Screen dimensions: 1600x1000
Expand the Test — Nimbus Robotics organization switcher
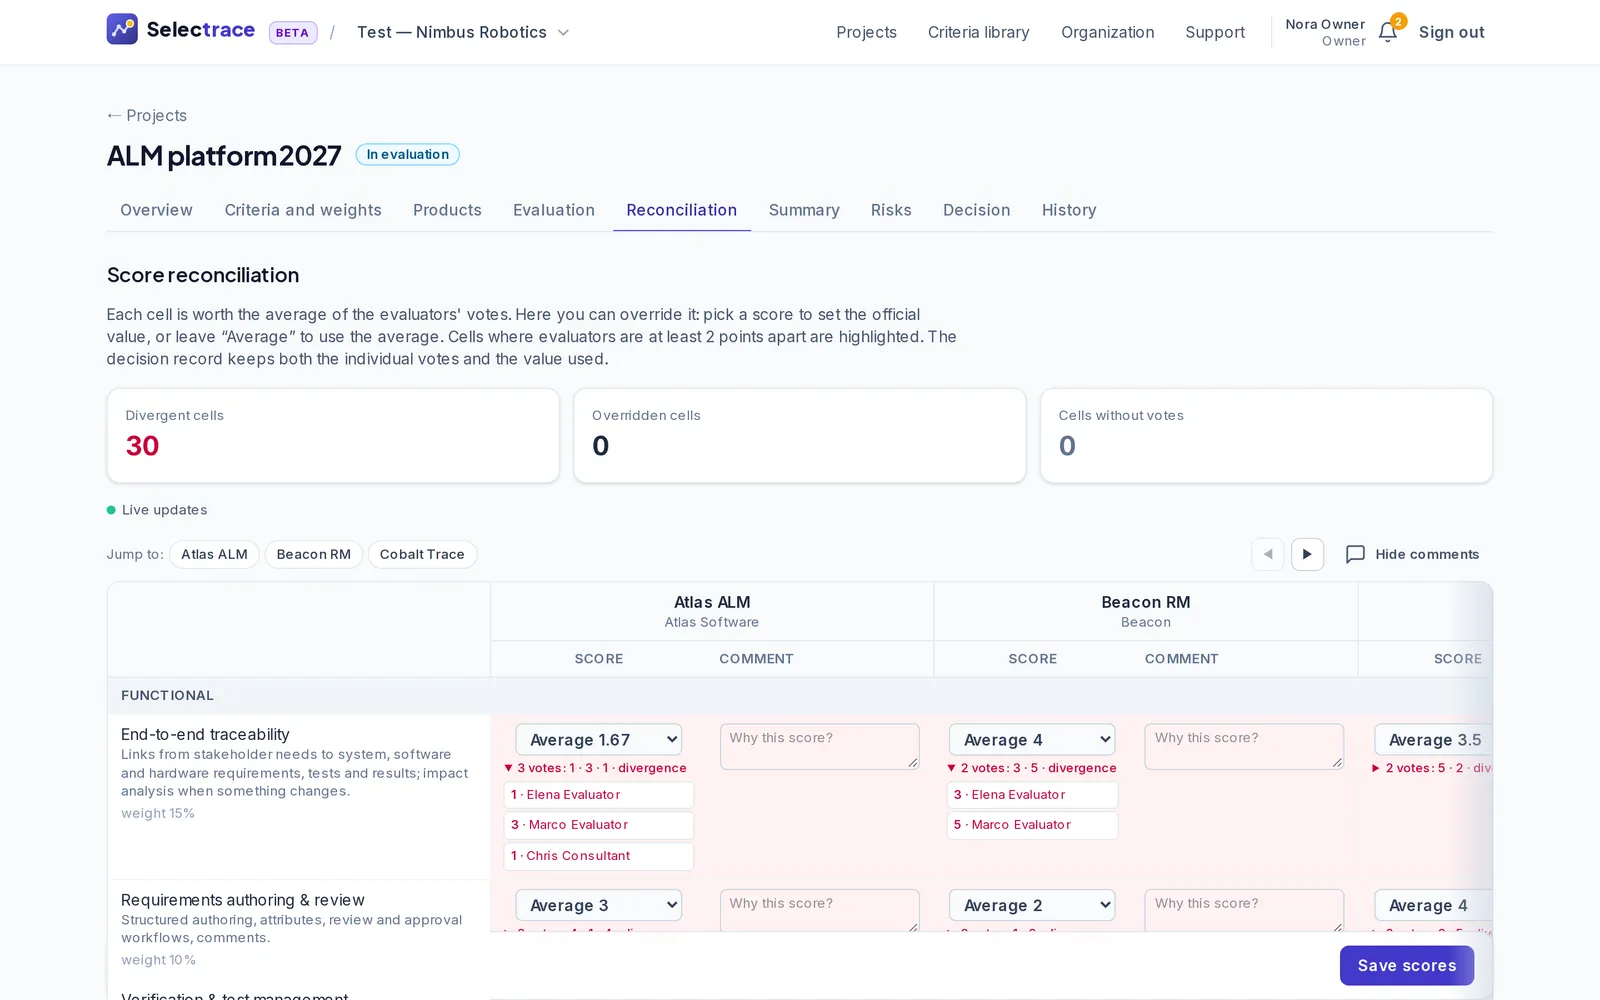[463, 32]
